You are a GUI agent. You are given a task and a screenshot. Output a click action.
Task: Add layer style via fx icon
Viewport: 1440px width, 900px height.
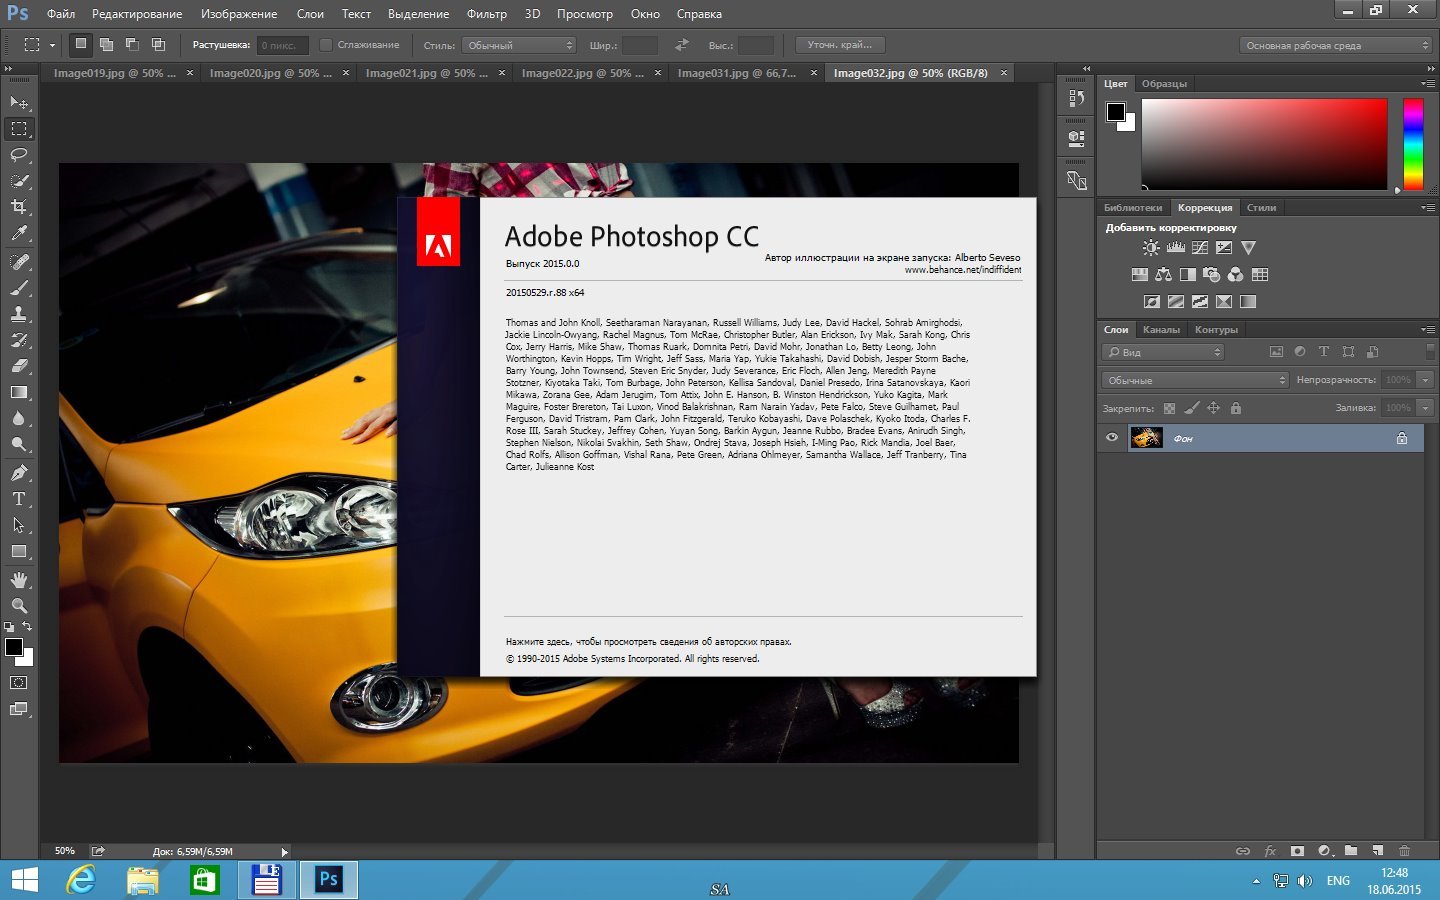click(x=1270, y=851)
